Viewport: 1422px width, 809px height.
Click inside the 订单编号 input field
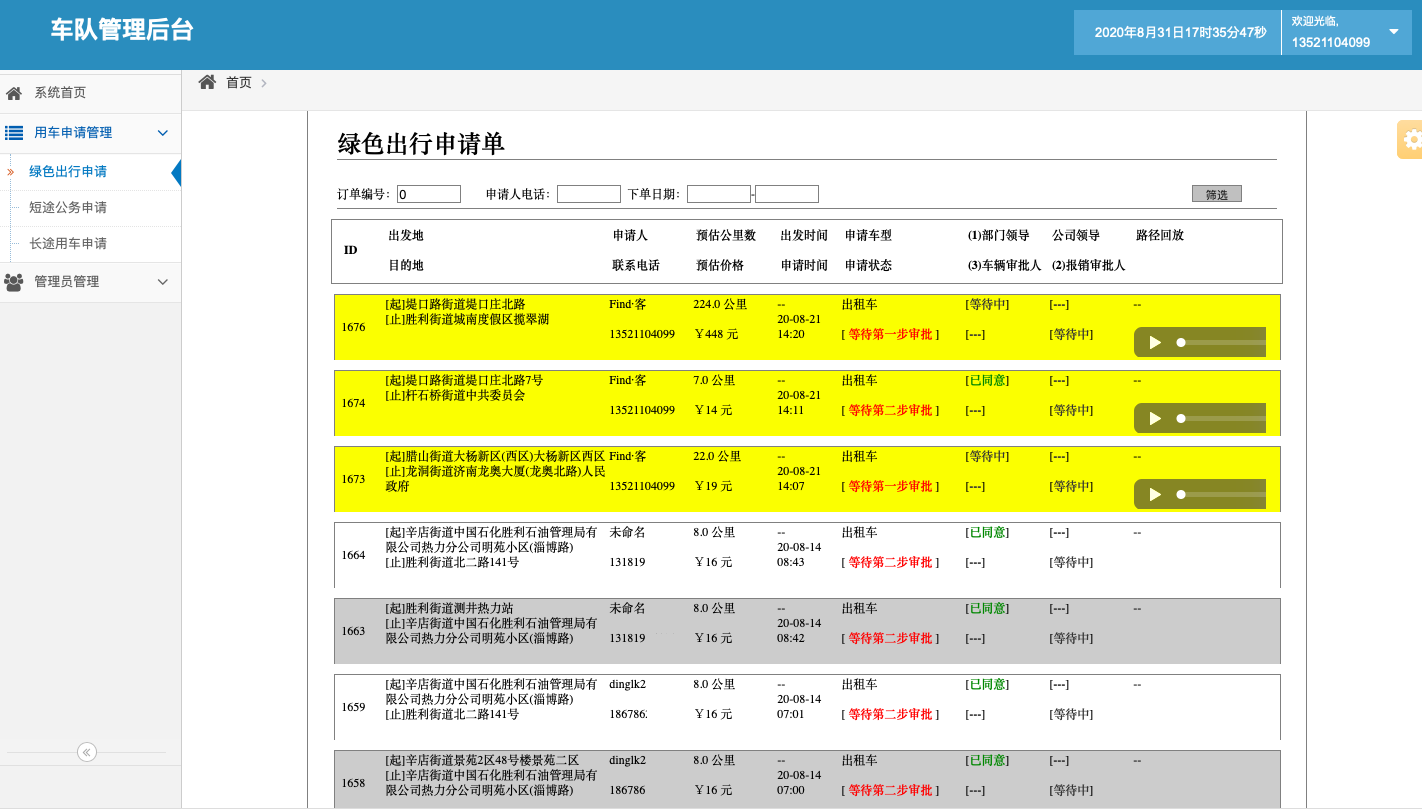[x=428, y=193]
